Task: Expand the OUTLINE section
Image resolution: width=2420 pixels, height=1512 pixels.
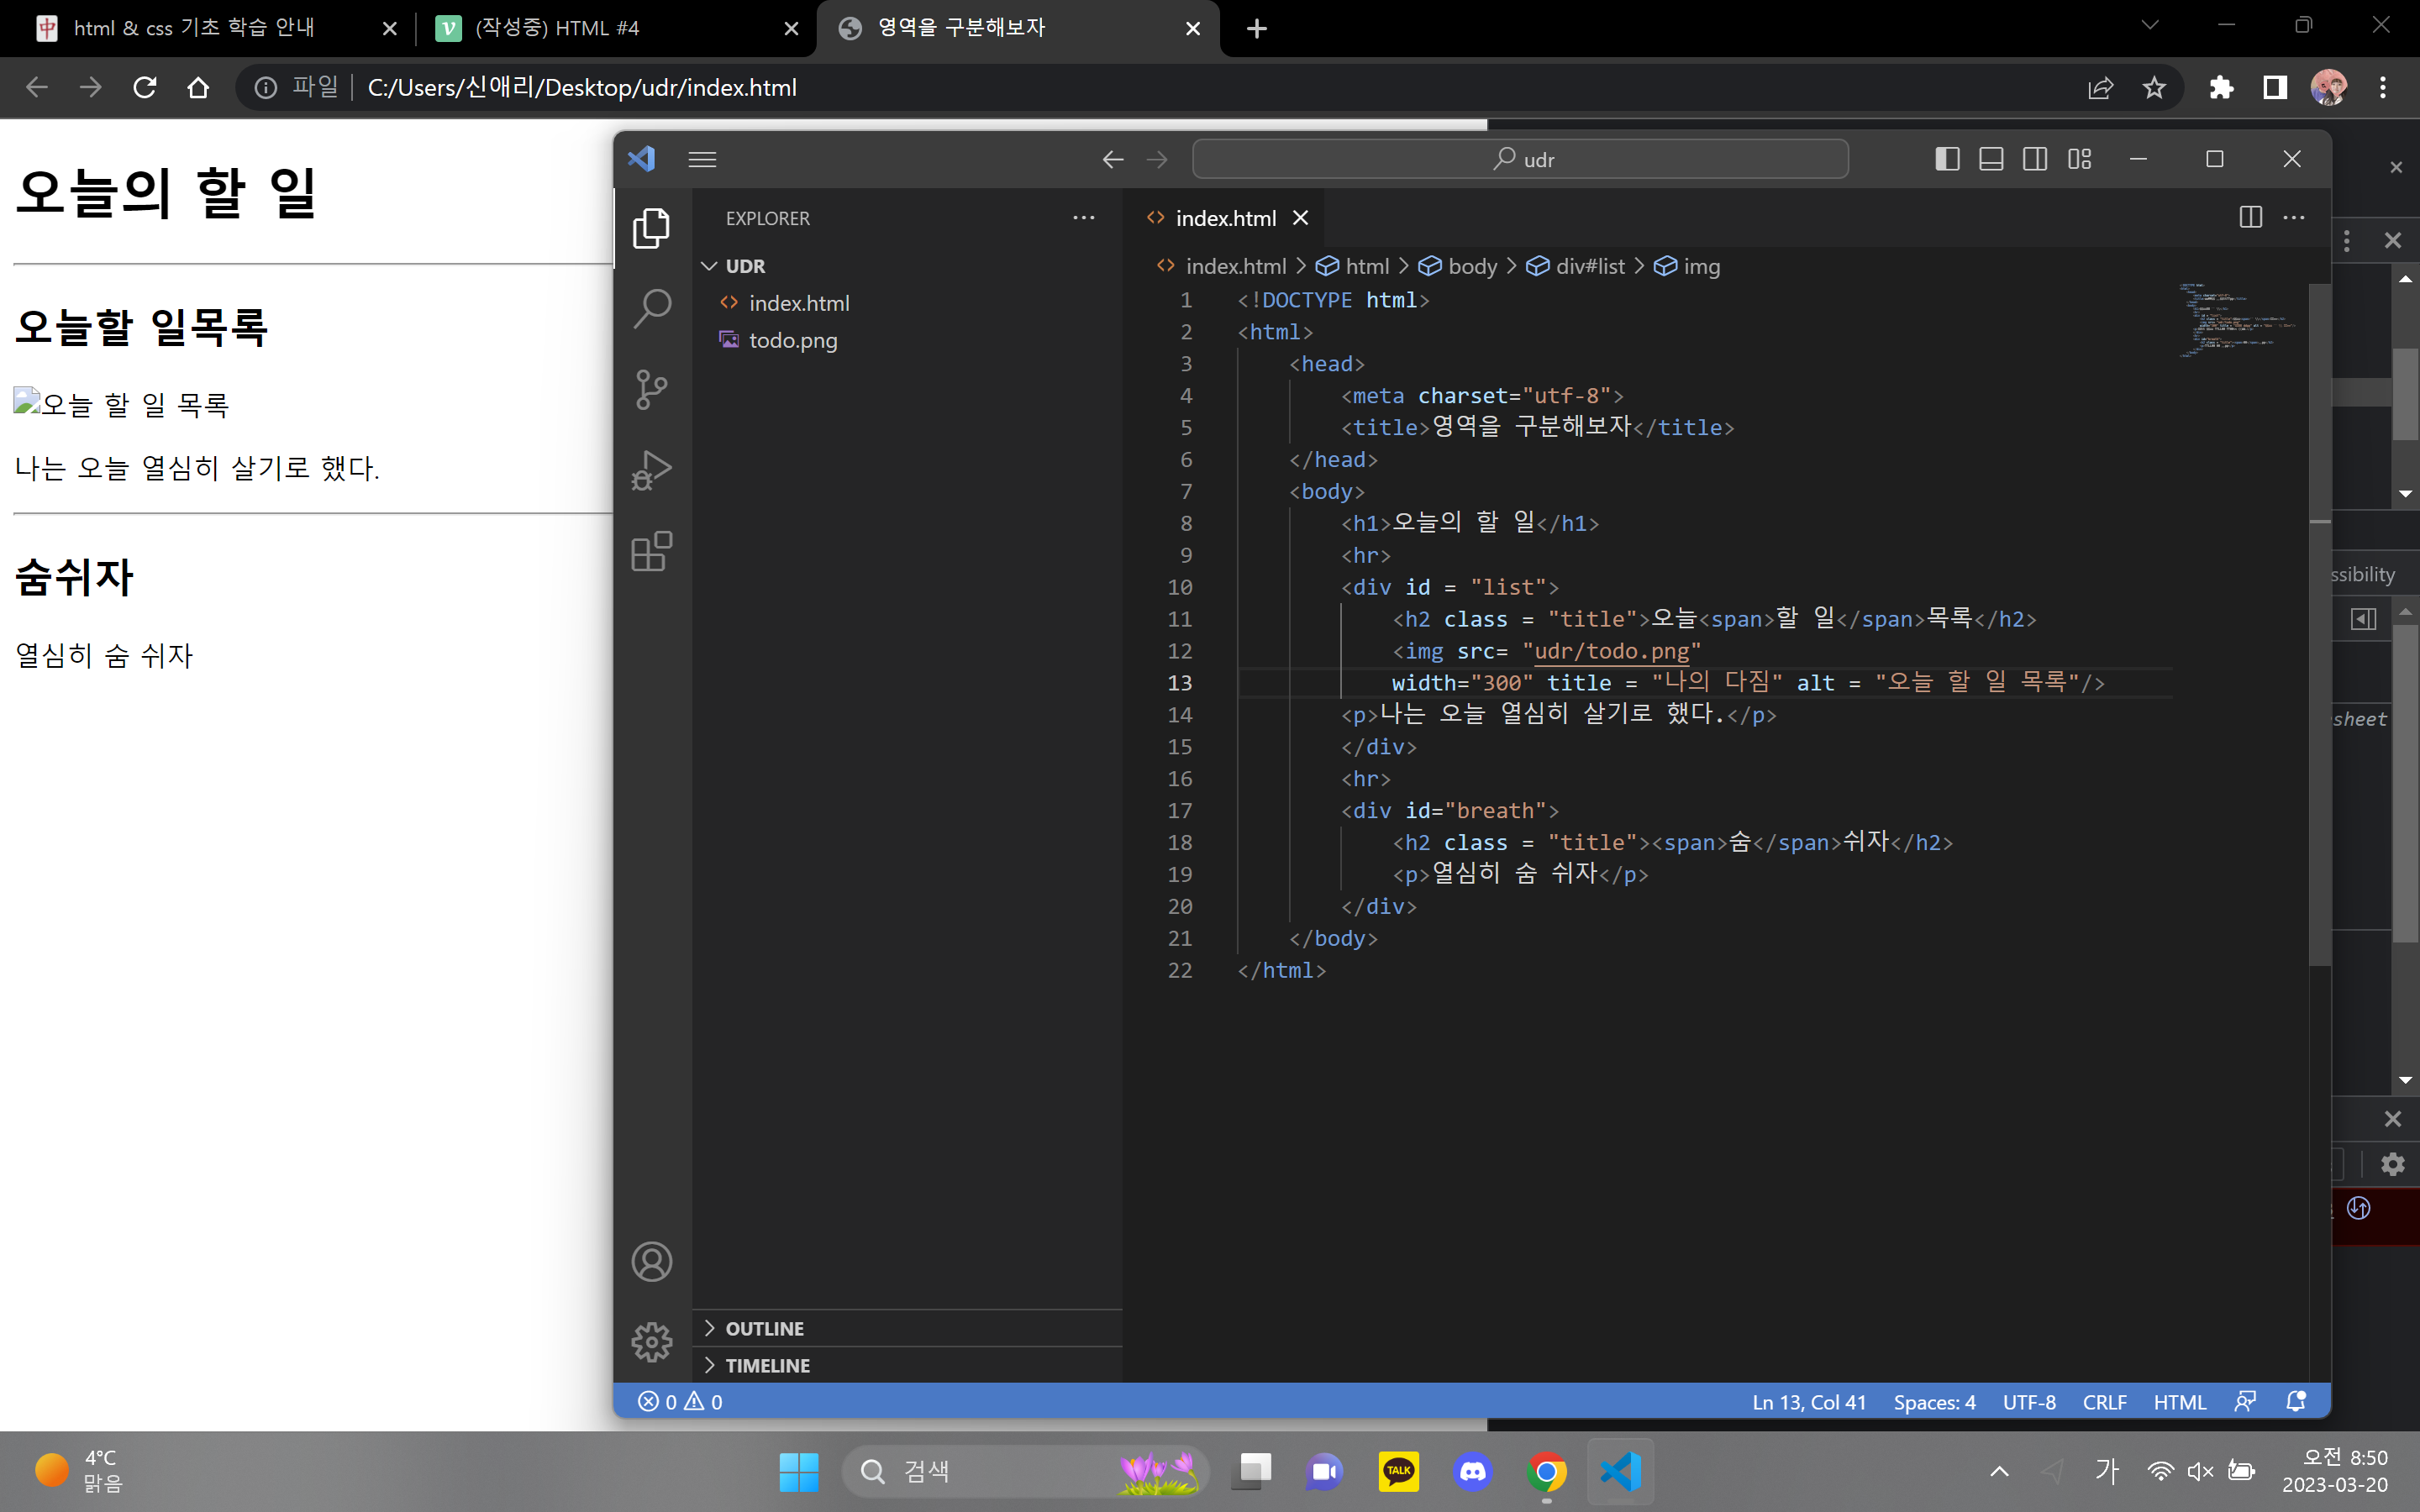Action: pyautogui.click(x=764, y=1328)
